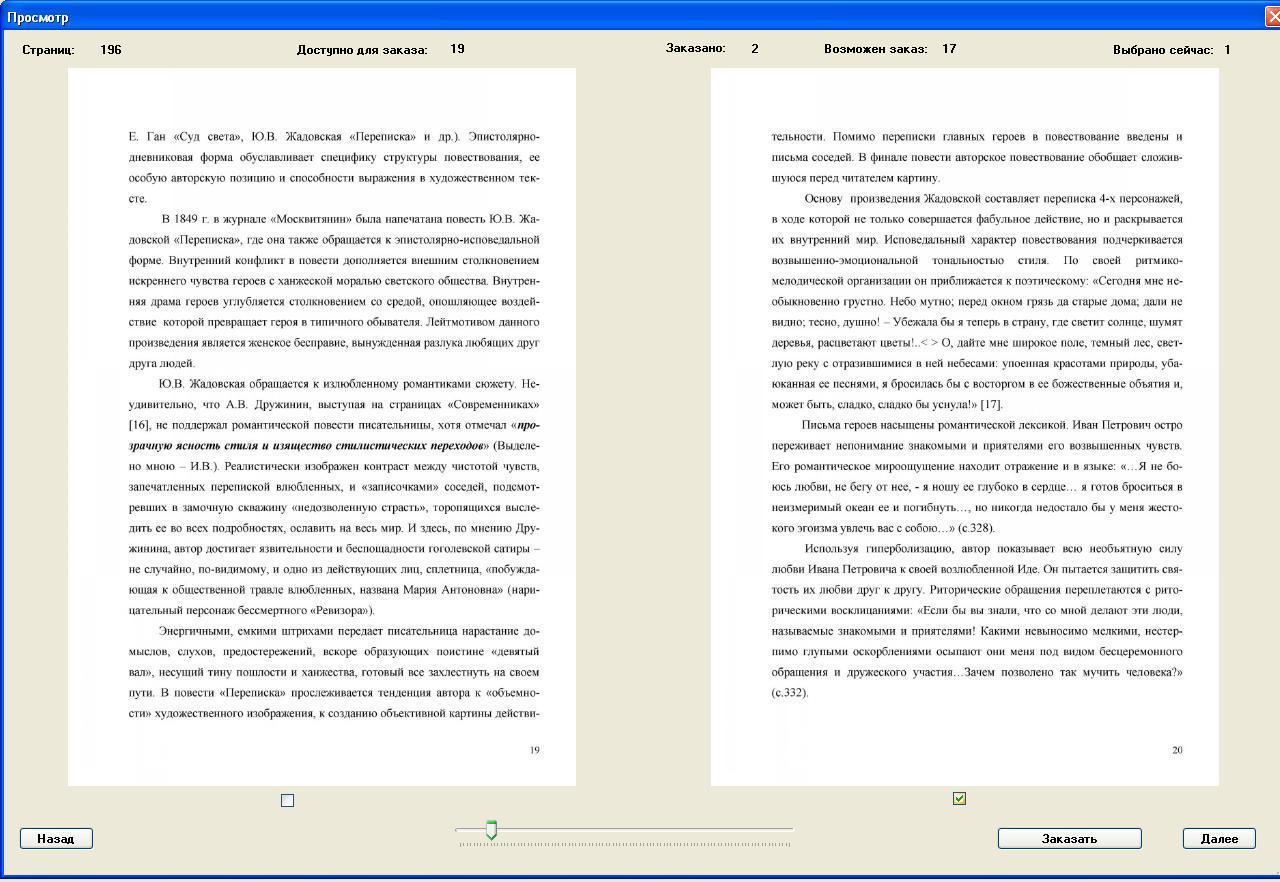
Task: Click page number 20 in right page footer
Action: pyautogui.click(x=1177, y=750)
